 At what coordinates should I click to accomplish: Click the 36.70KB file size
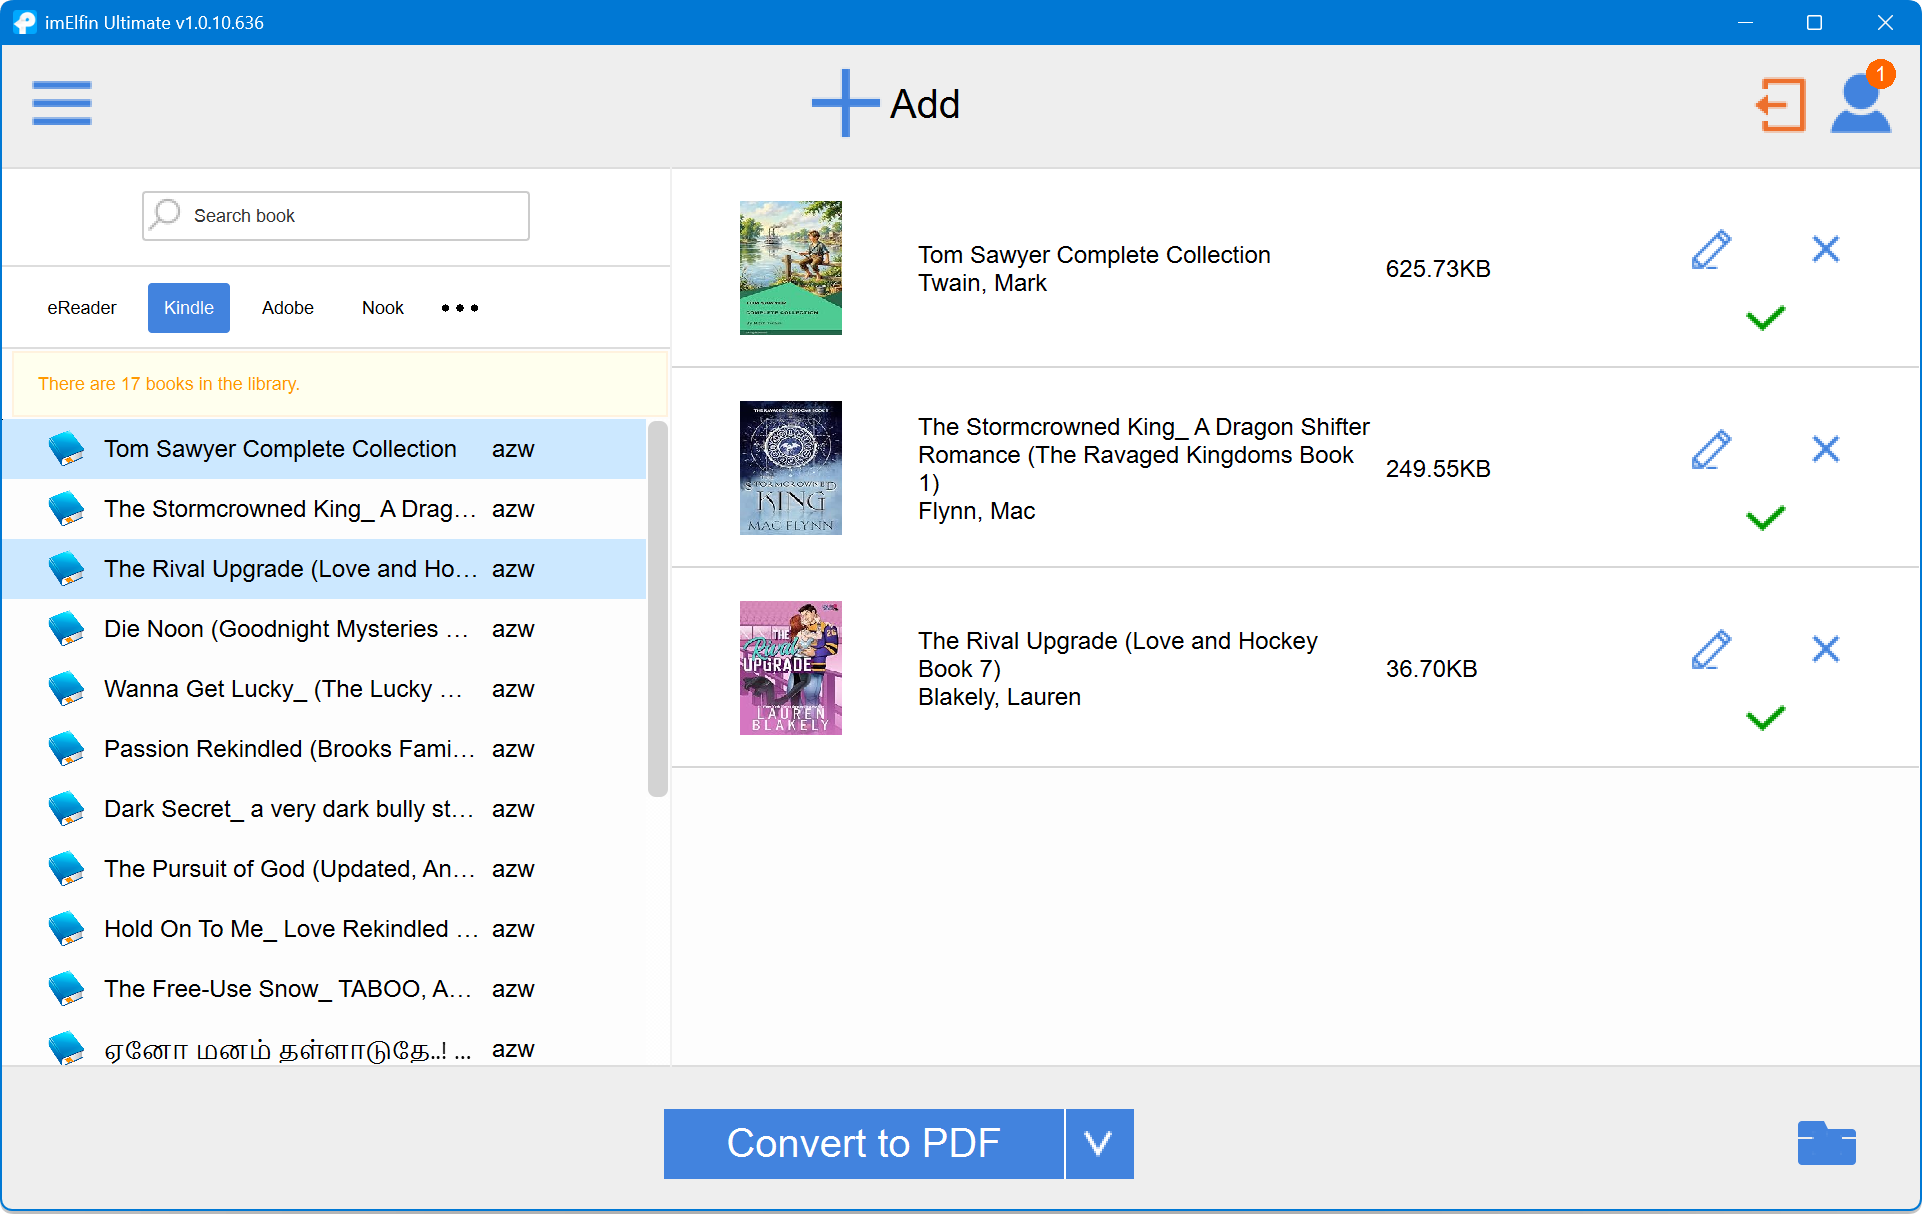[1431, 669]
